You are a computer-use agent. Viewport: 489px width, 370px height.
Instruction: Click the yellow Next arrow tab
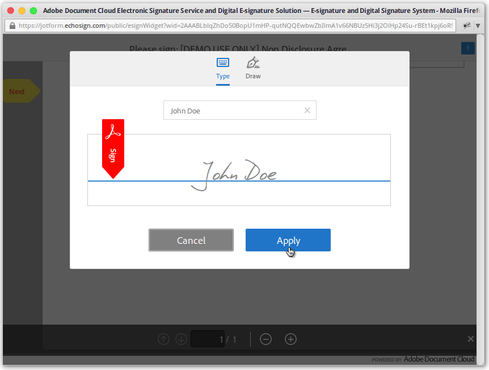click(22, 91)
